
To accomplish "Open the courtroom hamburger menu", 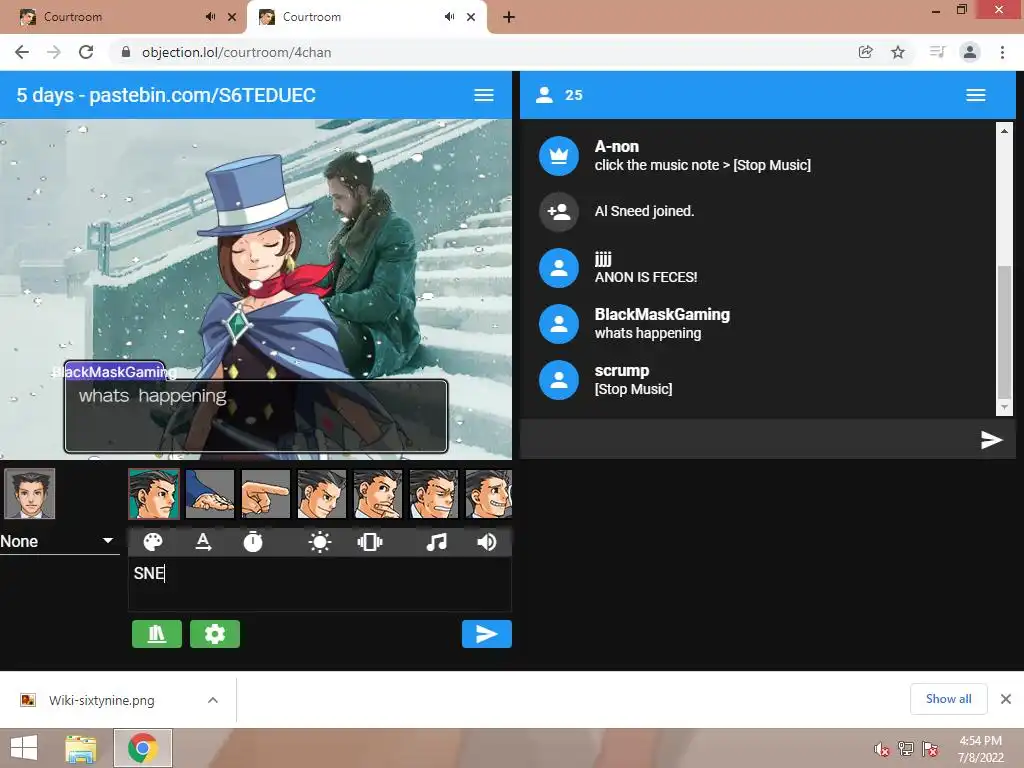I will 484,95.
